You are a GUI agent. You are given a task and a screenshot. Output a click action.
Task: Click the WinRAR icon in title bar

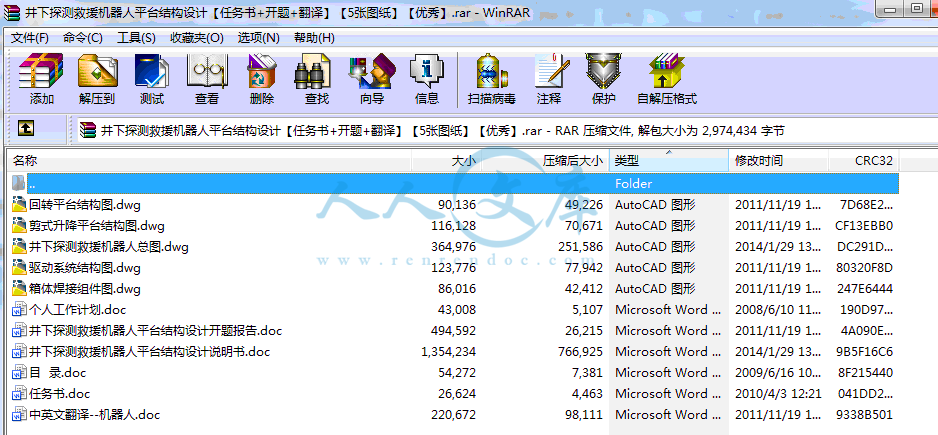pos(11,13)
